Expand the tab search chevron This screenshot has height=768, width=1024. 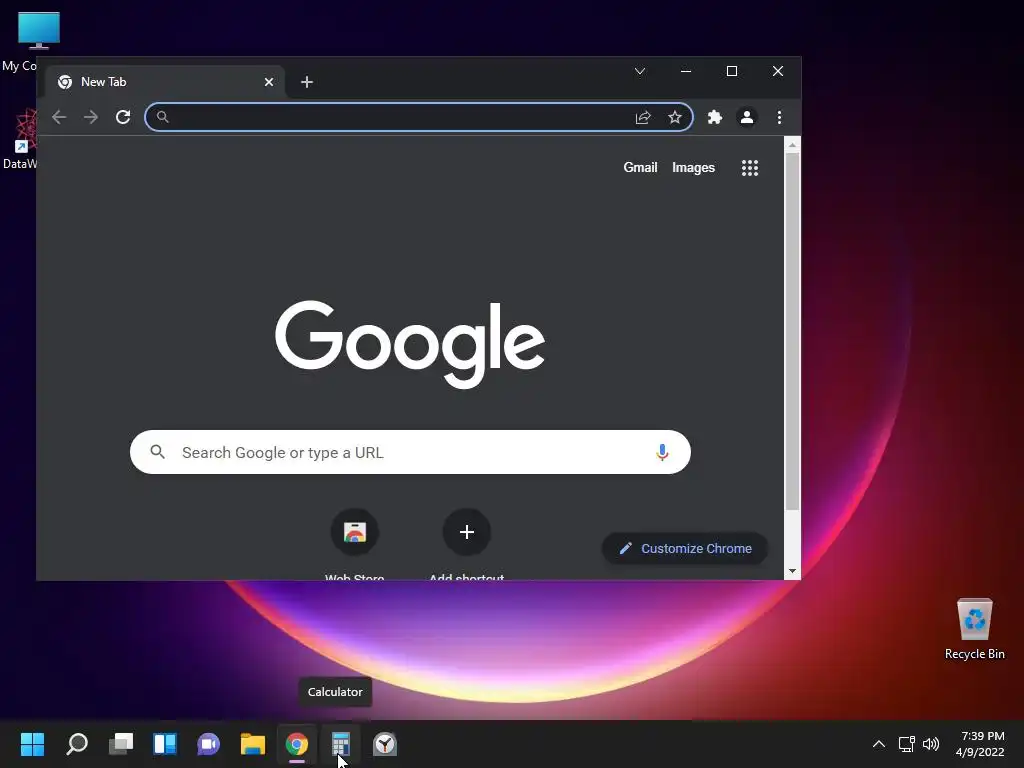click(x=640, y=71)
